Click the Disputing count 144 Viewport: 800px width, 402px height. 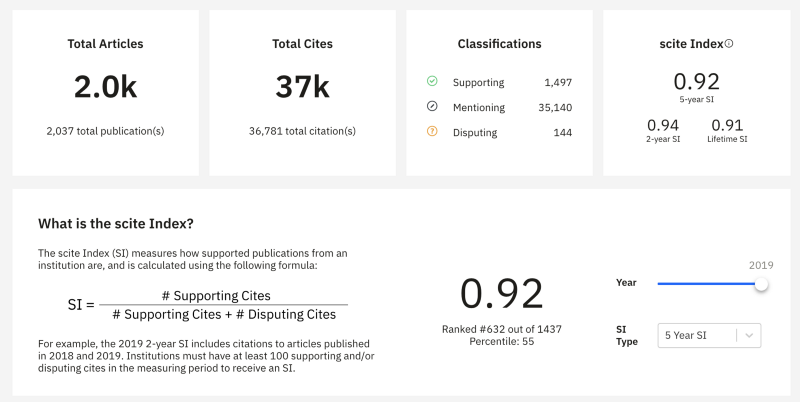click(562, 132)
